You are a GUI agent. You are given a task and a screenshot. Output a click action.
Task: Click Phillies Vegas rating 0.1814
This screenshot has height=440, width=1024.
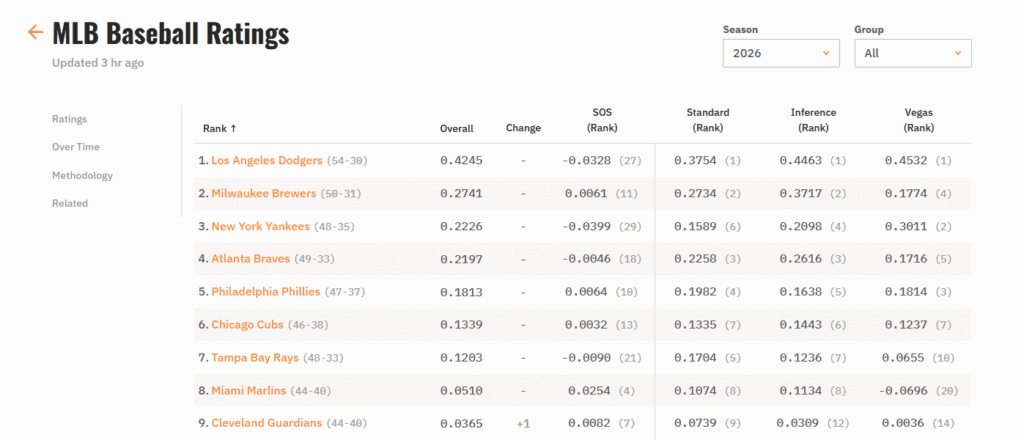point(906,292)
